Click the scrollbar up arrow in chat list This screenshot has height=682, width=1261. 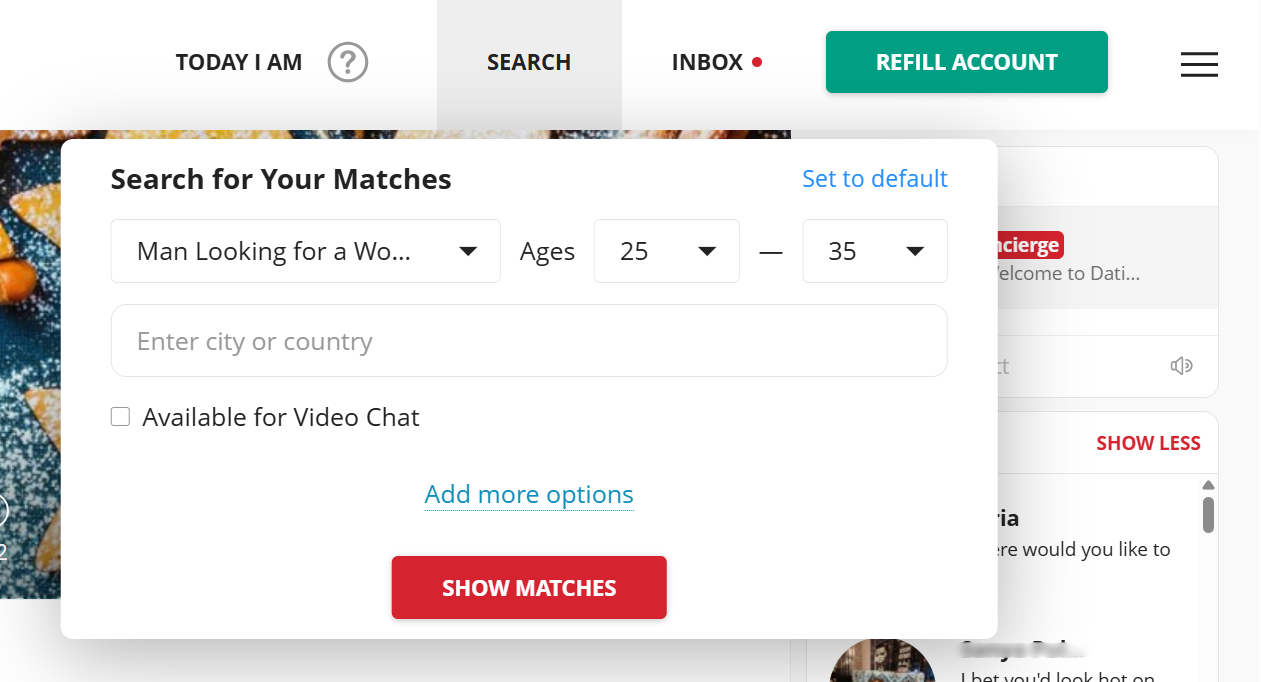1208,485
